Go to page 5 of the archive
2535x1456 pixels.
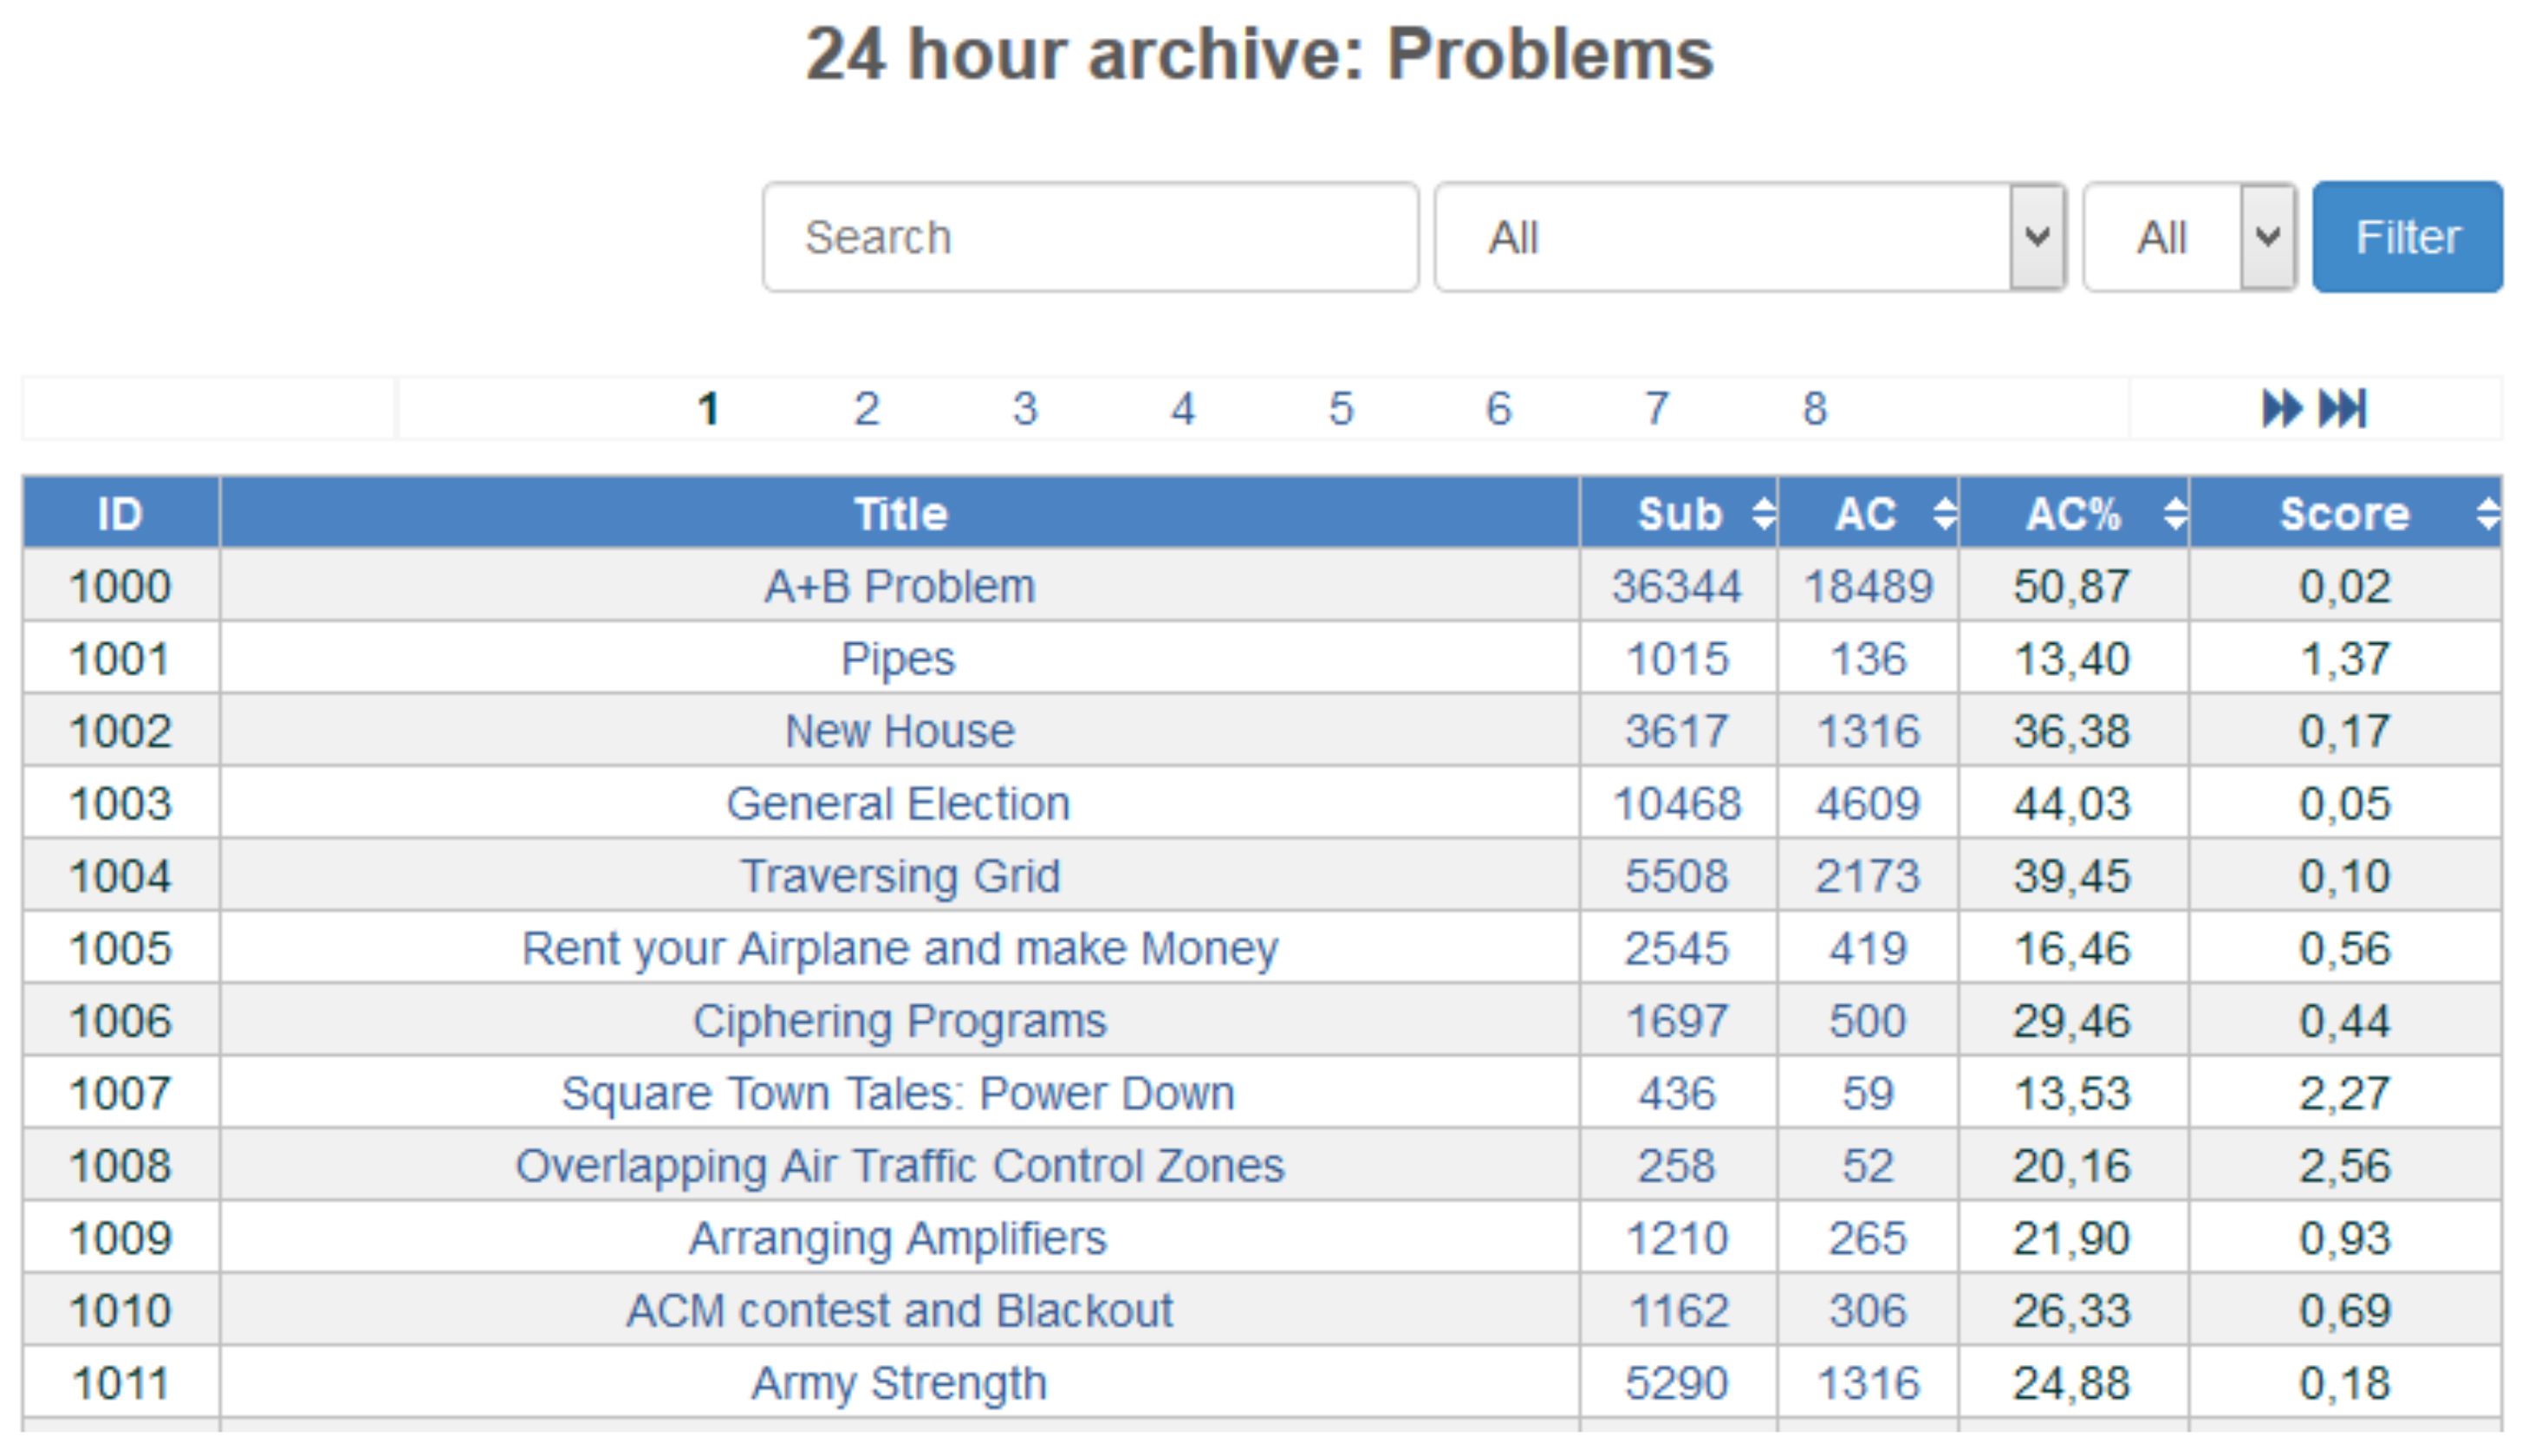[x=1341, y=409]
